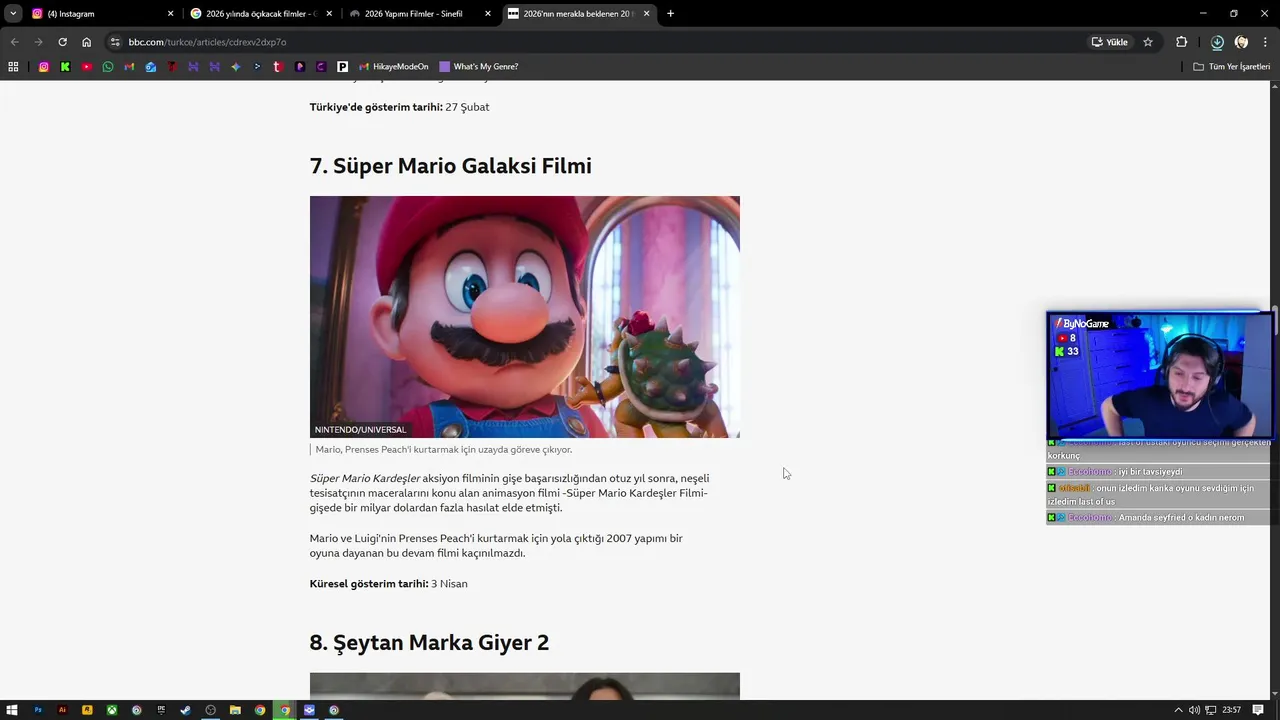Open HikayeModeOn bookmark
Image resolution: width=1280 pixels, height=720 pixels.
point(394,67)
